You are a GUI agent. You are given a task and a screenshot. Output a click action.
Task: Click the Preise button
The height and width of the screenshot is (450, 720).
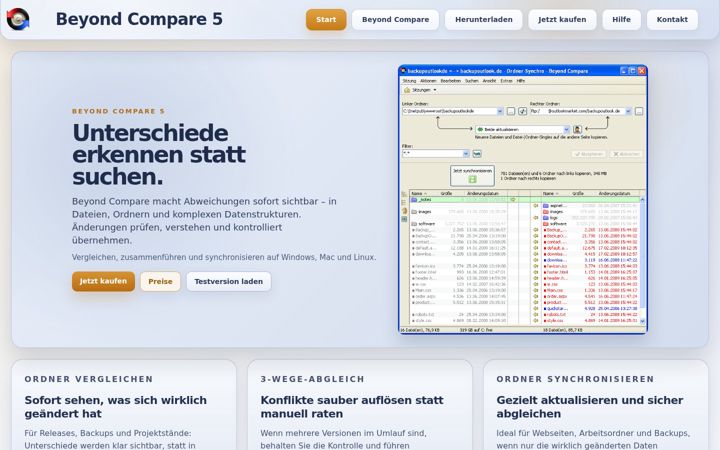[160, 281]
